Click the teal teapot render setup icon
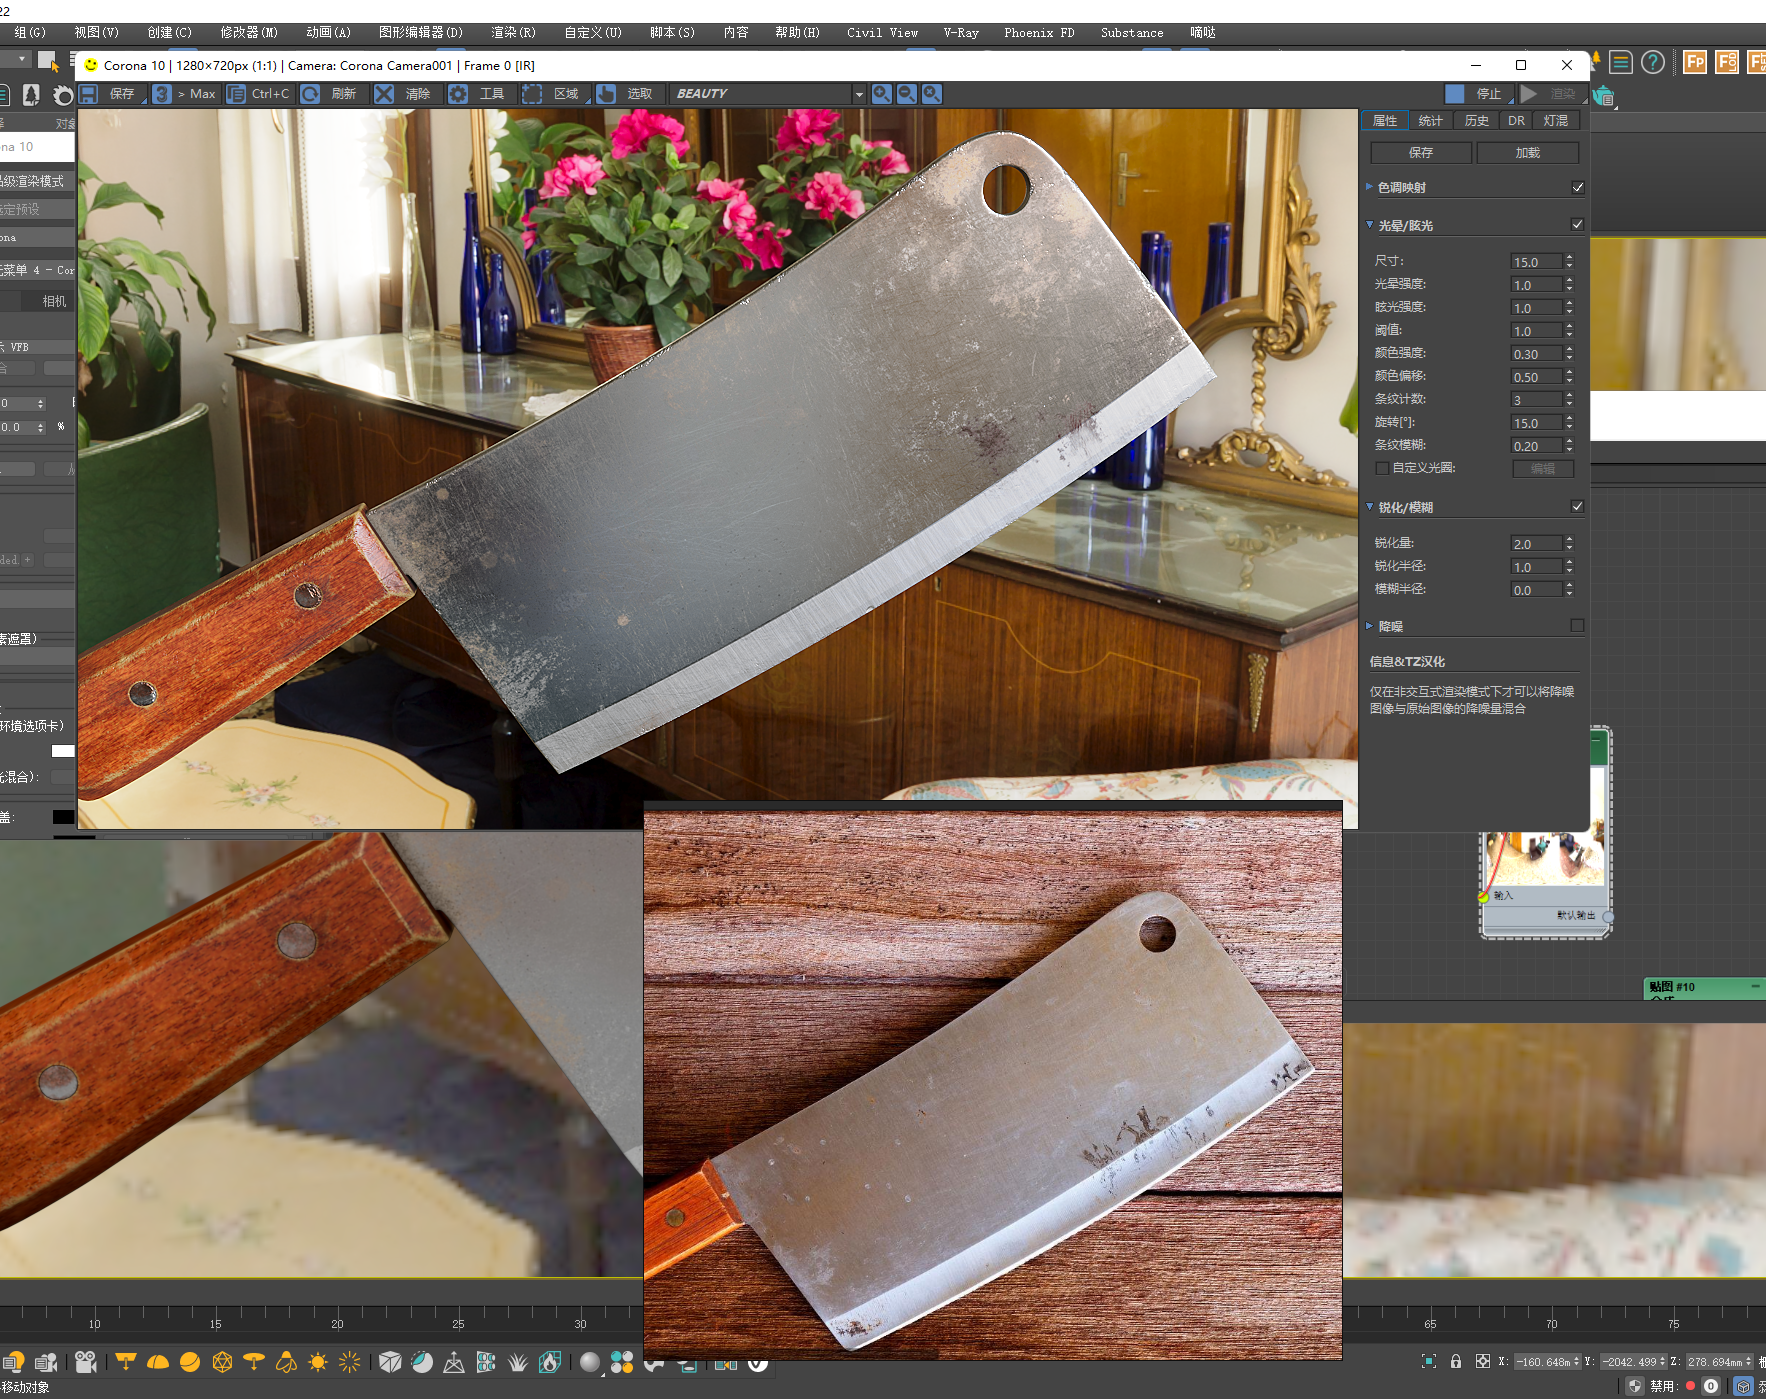This screenshot has width=1766, height=1399. point(1604,96)
